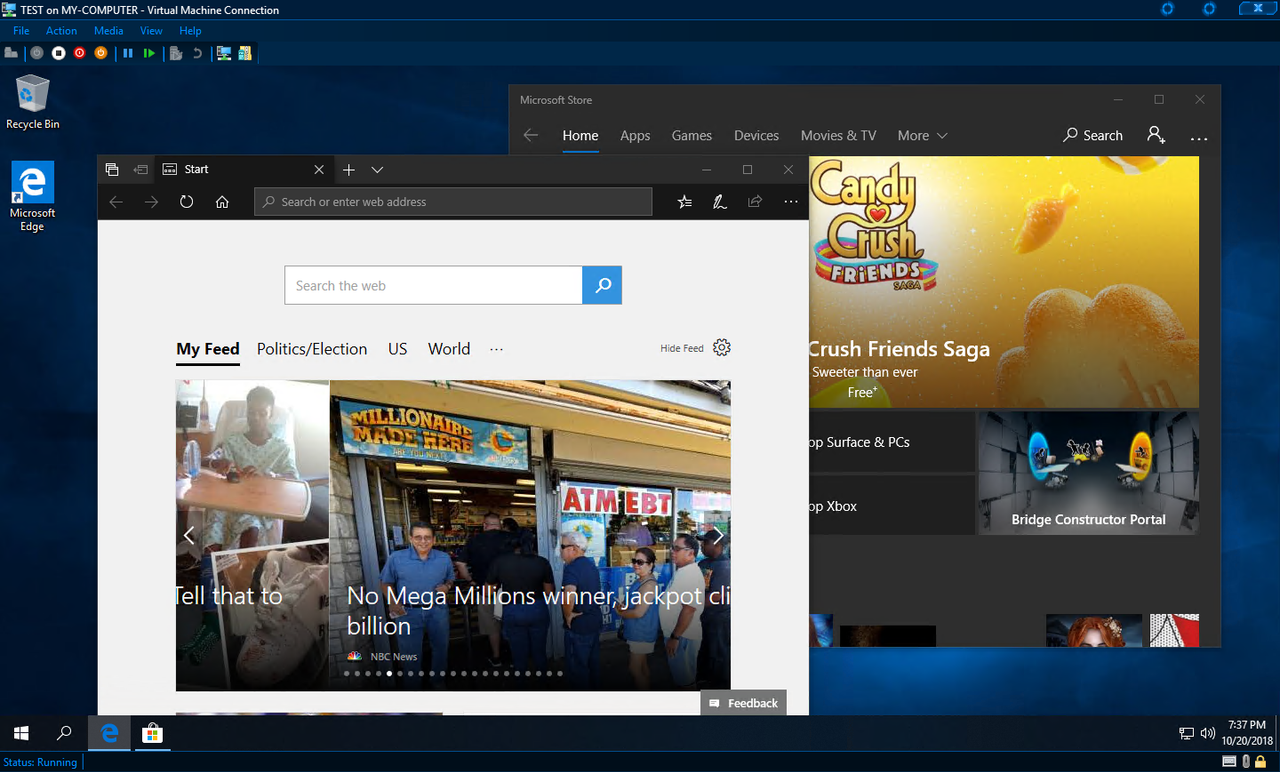Screen dimensions: 1280x772
Task: Refresh the Edge page
Action: 186,202
